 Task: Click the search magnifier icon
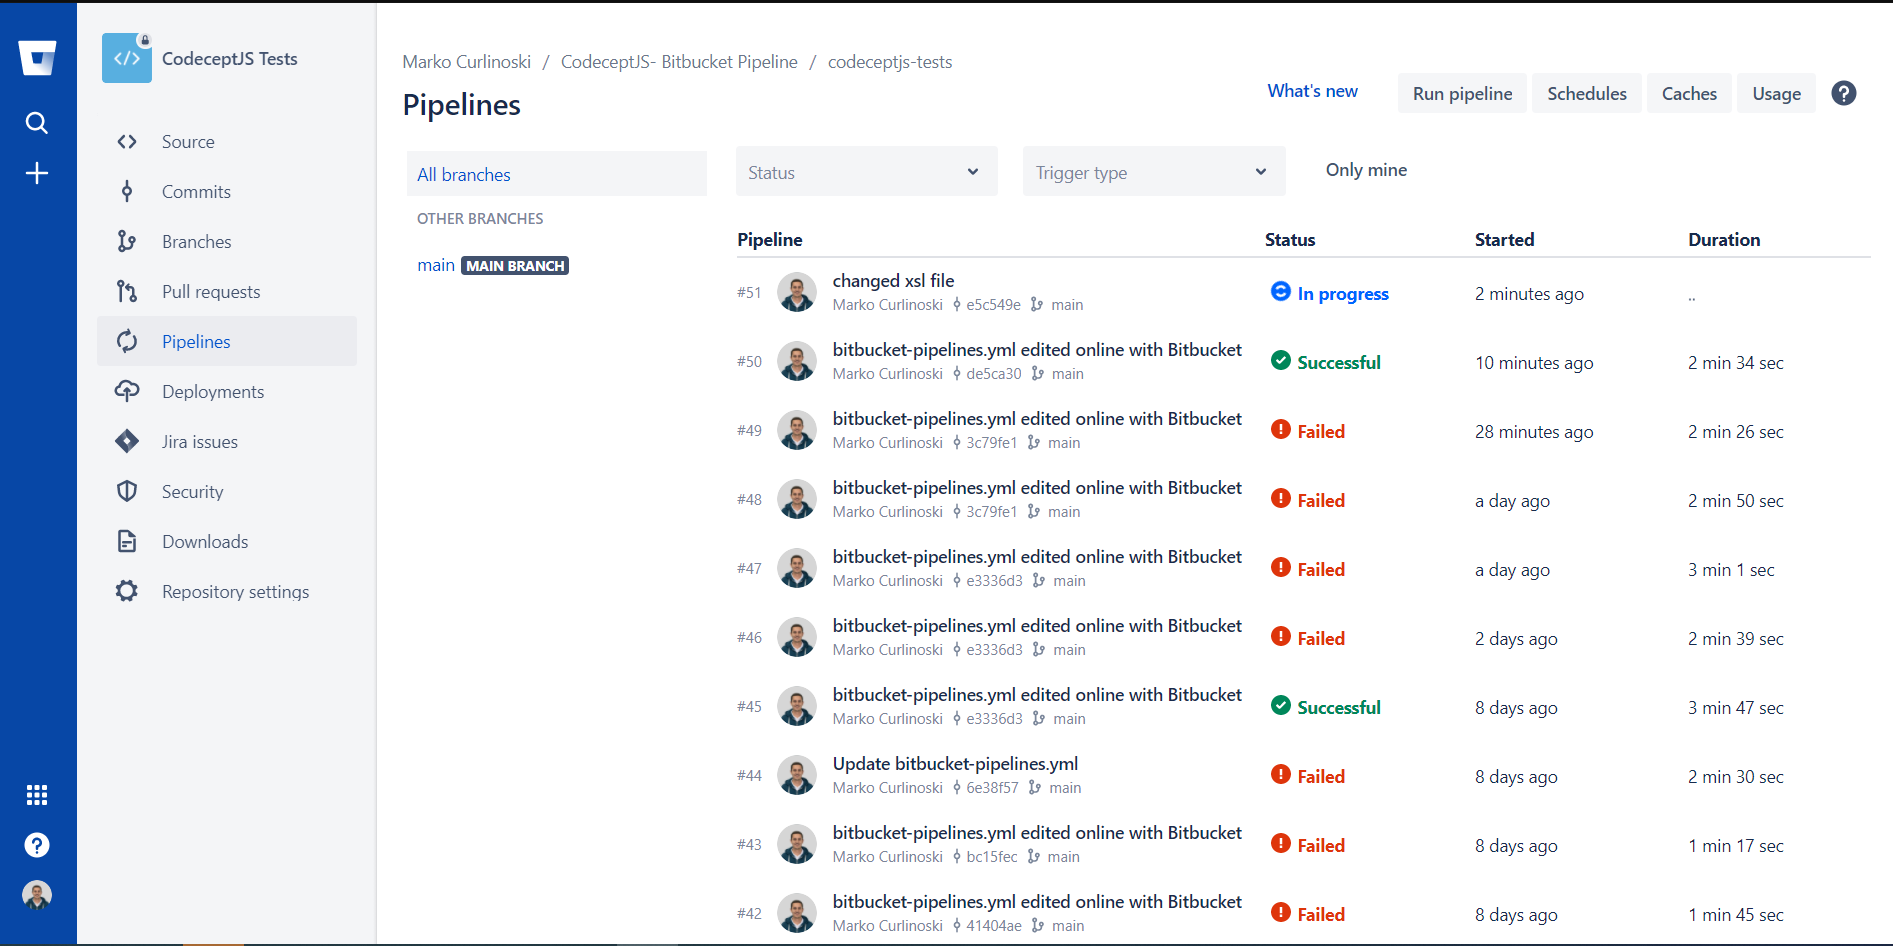(37, 123)
